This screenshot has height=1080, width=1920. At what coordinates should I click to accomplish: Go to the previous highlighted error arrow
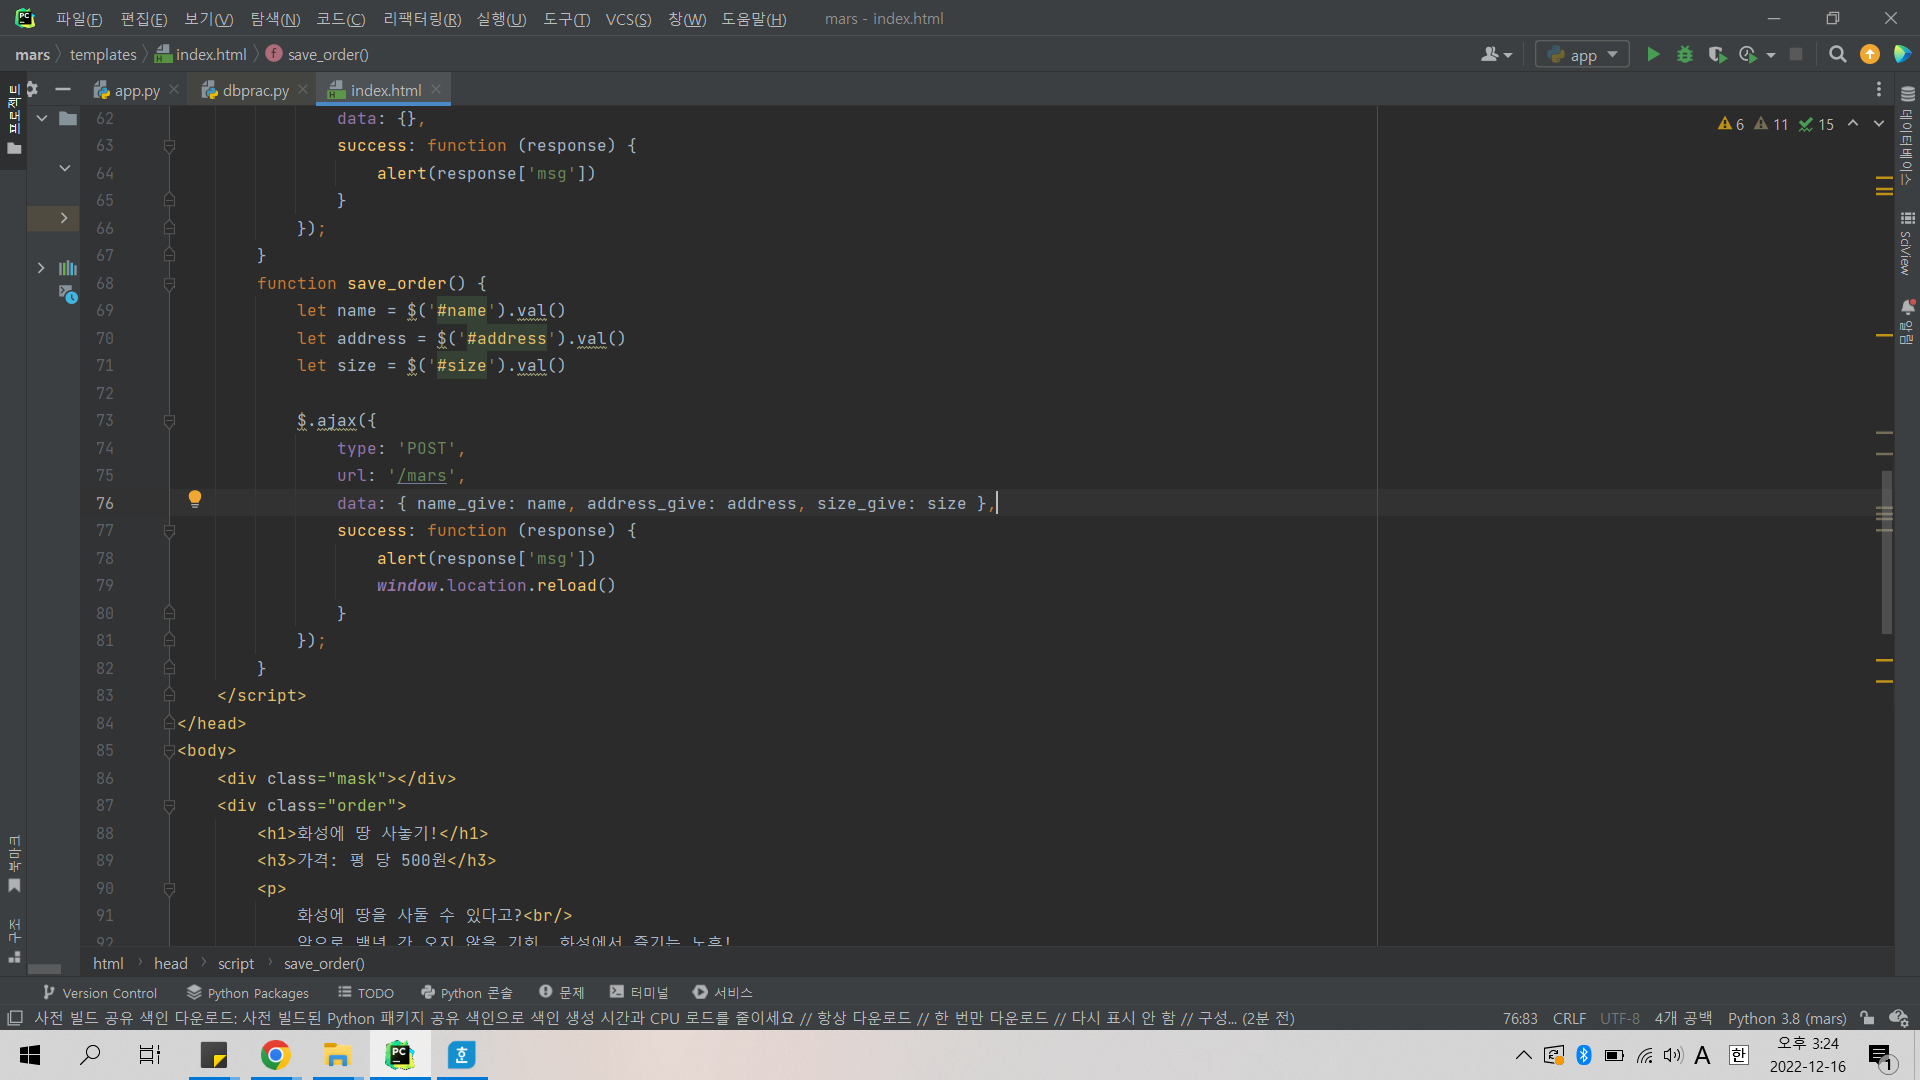pos(1853,123)
